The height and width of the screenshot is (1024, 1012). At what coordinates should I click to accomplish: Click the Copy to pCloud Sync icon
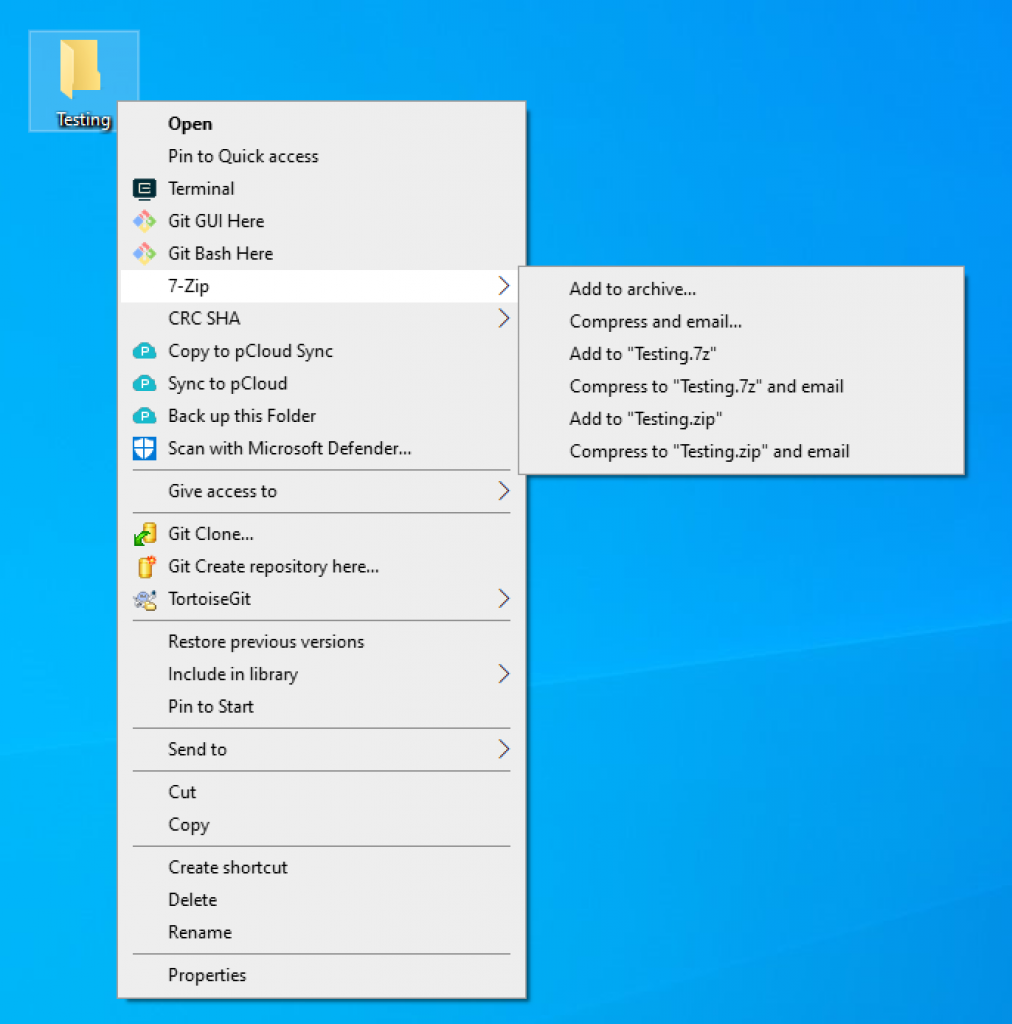pyautogui.click(x=144, y=351)
